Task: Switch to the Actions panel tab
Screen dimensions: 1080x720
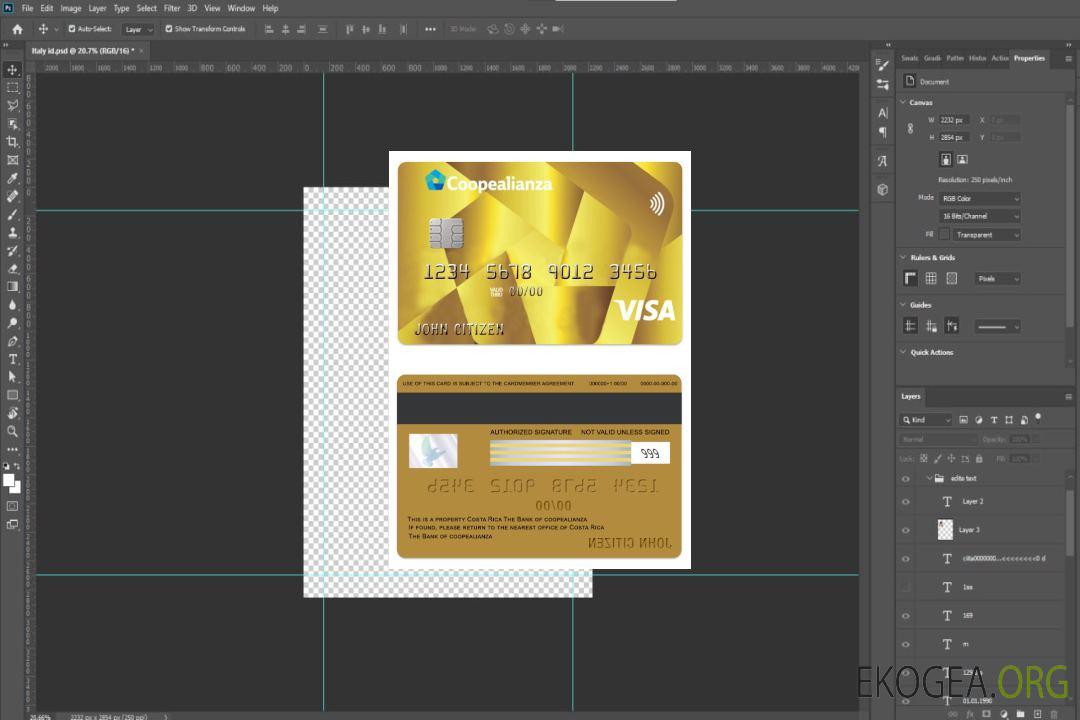Action: click(999, 59)
